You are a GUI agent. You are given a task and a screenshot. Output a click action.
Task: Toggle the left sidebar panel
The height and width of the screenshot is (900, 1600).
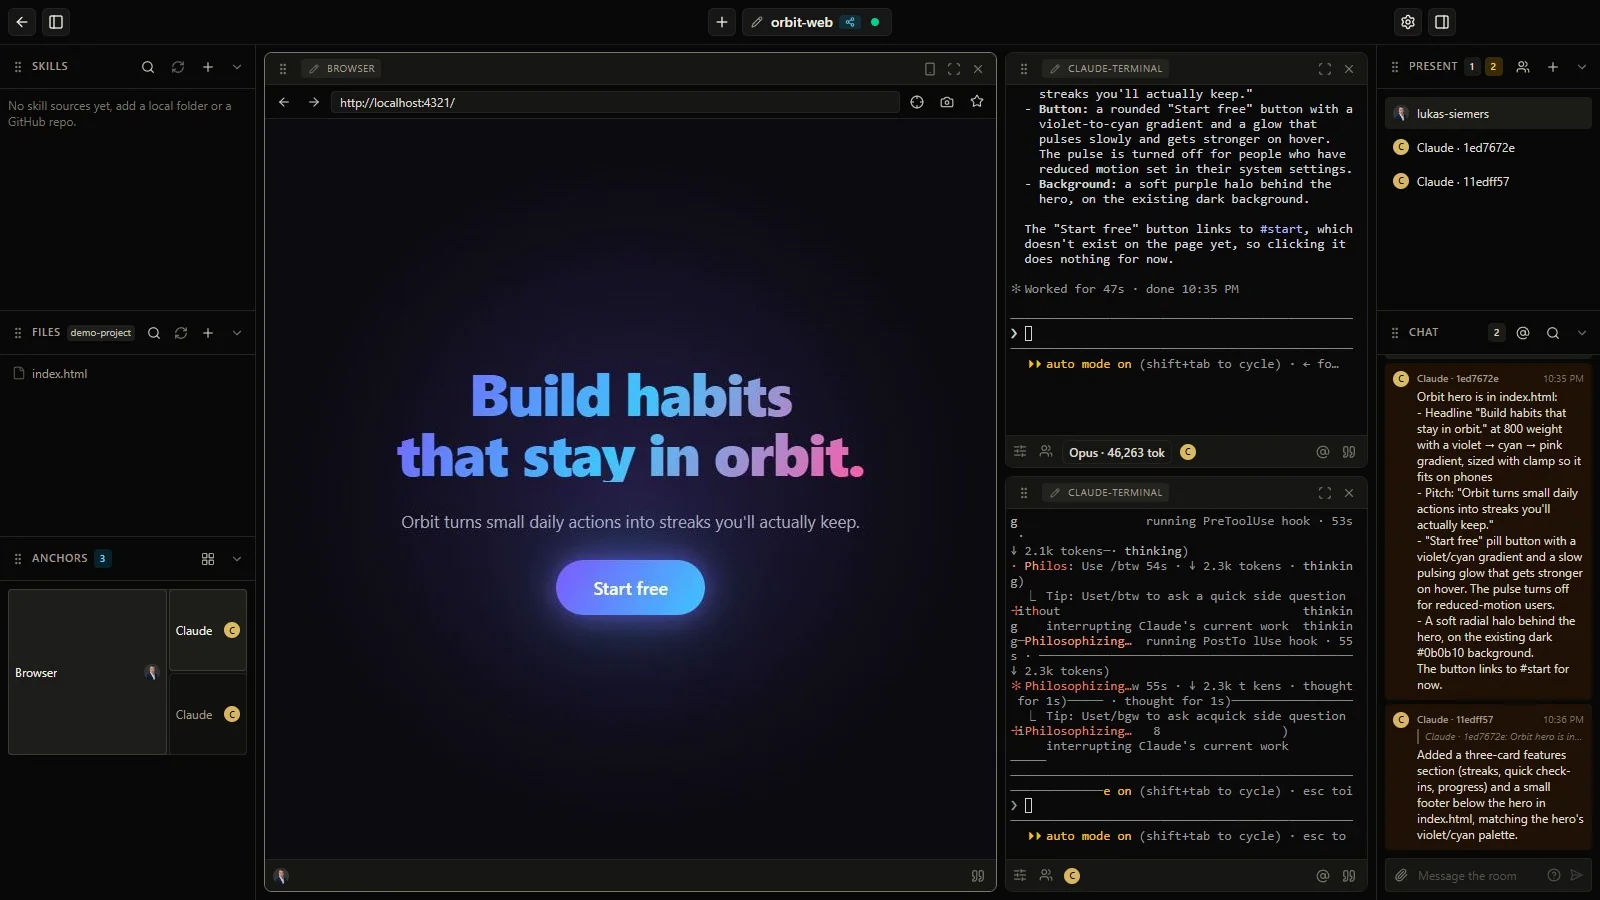pos(56,22)
